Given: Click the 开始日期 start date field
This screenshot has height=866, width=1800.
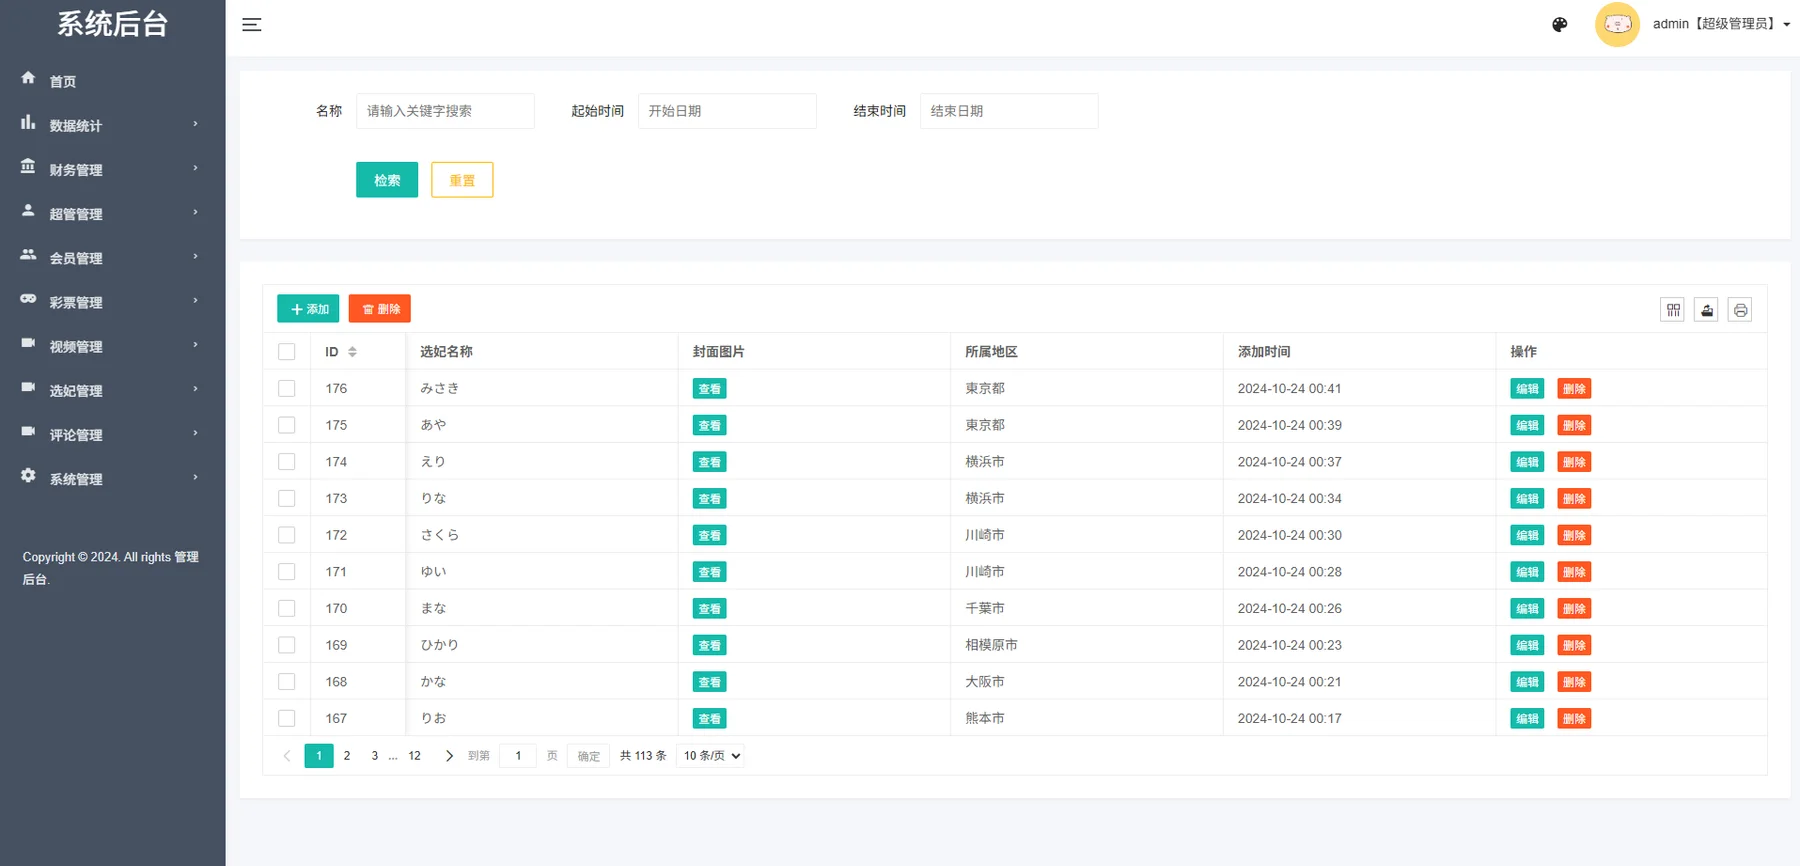Looking at the screenshot, I should tap(727, 111).
